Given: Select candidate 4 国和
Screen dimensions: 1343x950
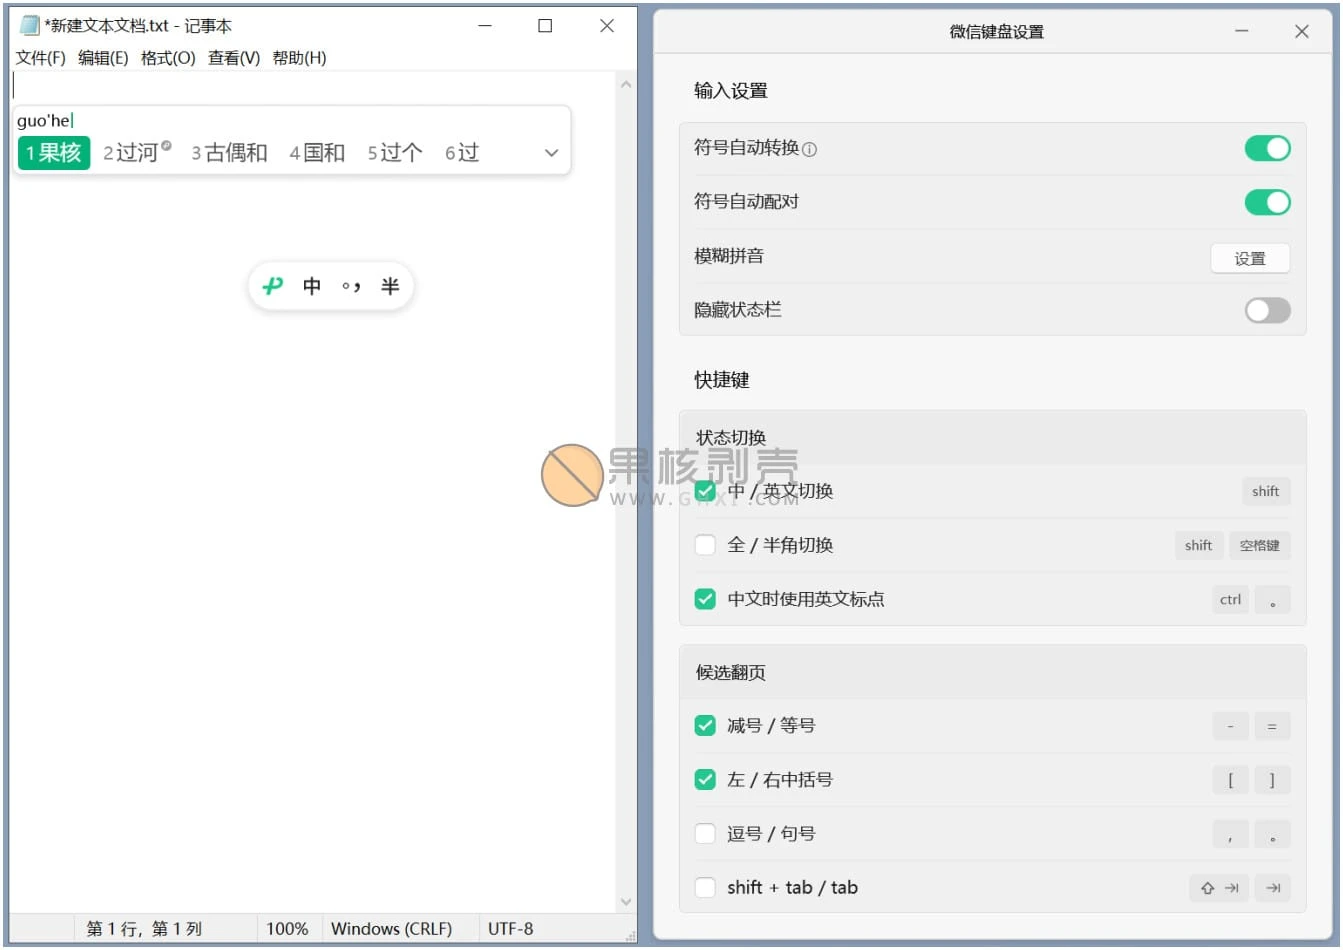Looking at the screenshot, I should click(317, 153).
